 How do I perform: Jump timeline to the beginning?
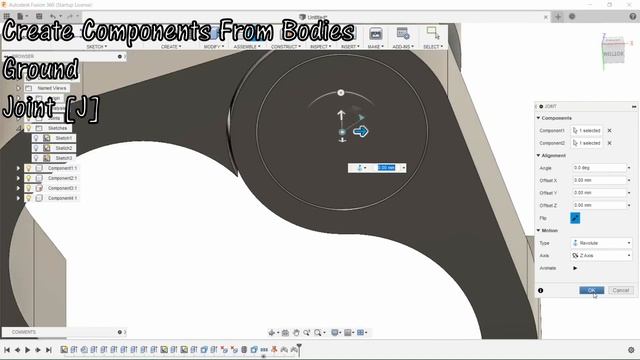tap(7, 350)
